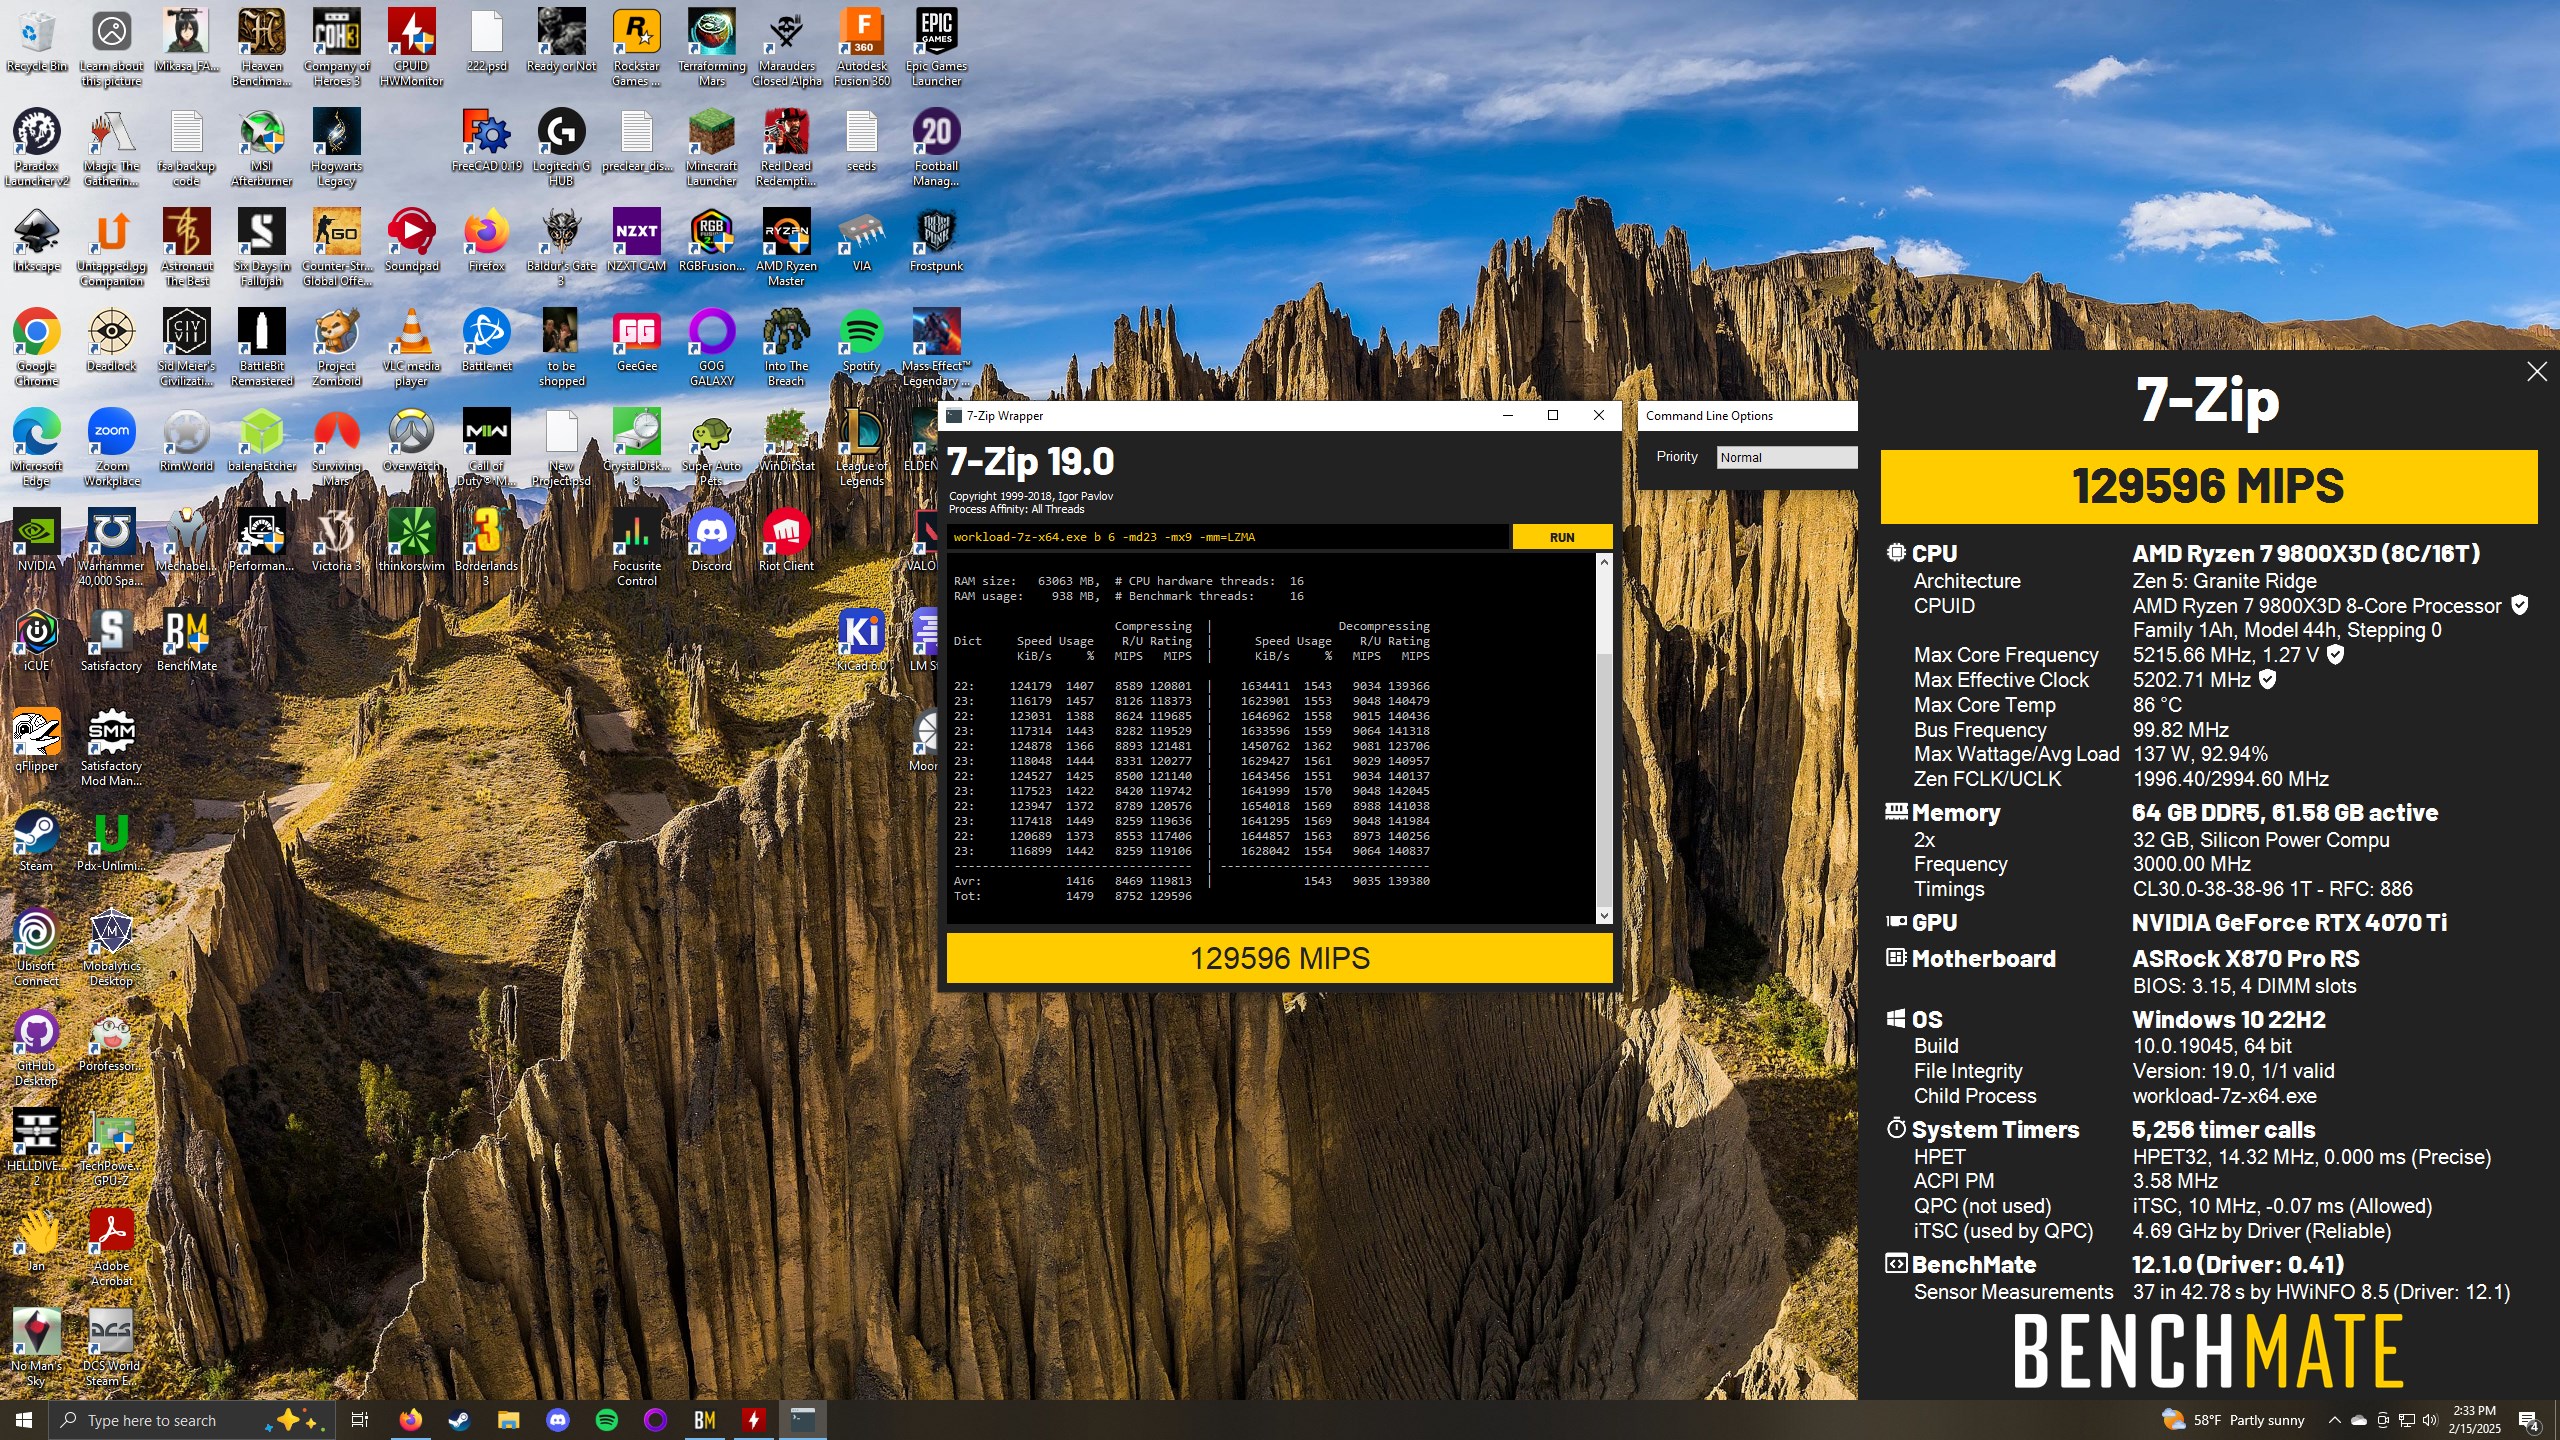Image resolution: width=2560 pixels, height=1440 pixels.
Task: Select the Epic Games Launcher icon
Action: (936, 48)
